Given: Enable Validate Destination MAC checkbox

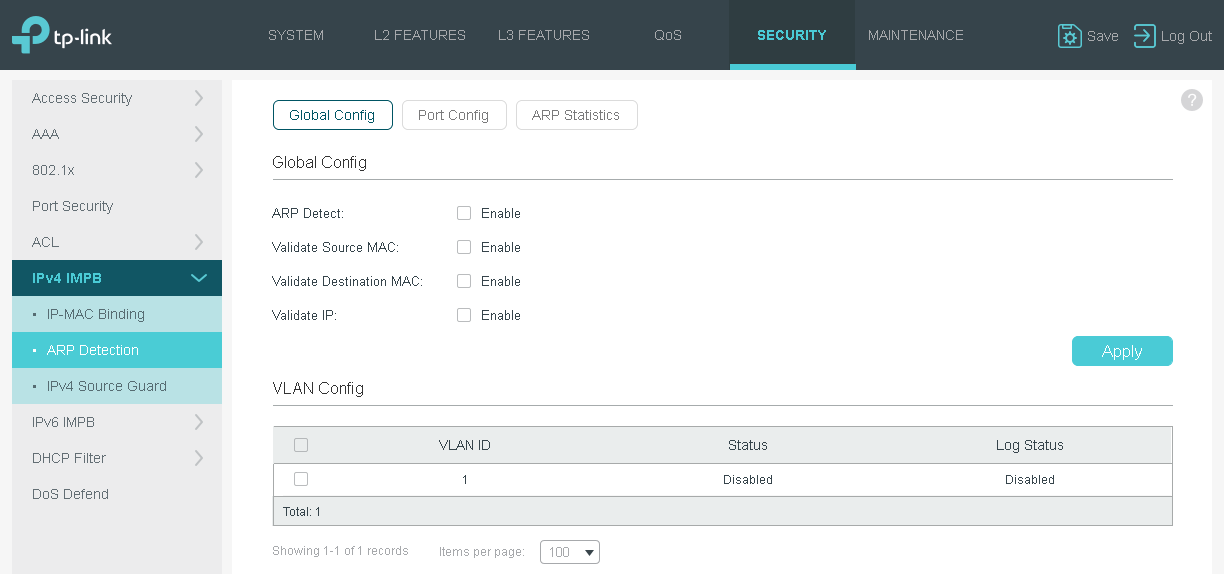Looking at the screenshot, I should pyautogui.click(x=464, y=281).
